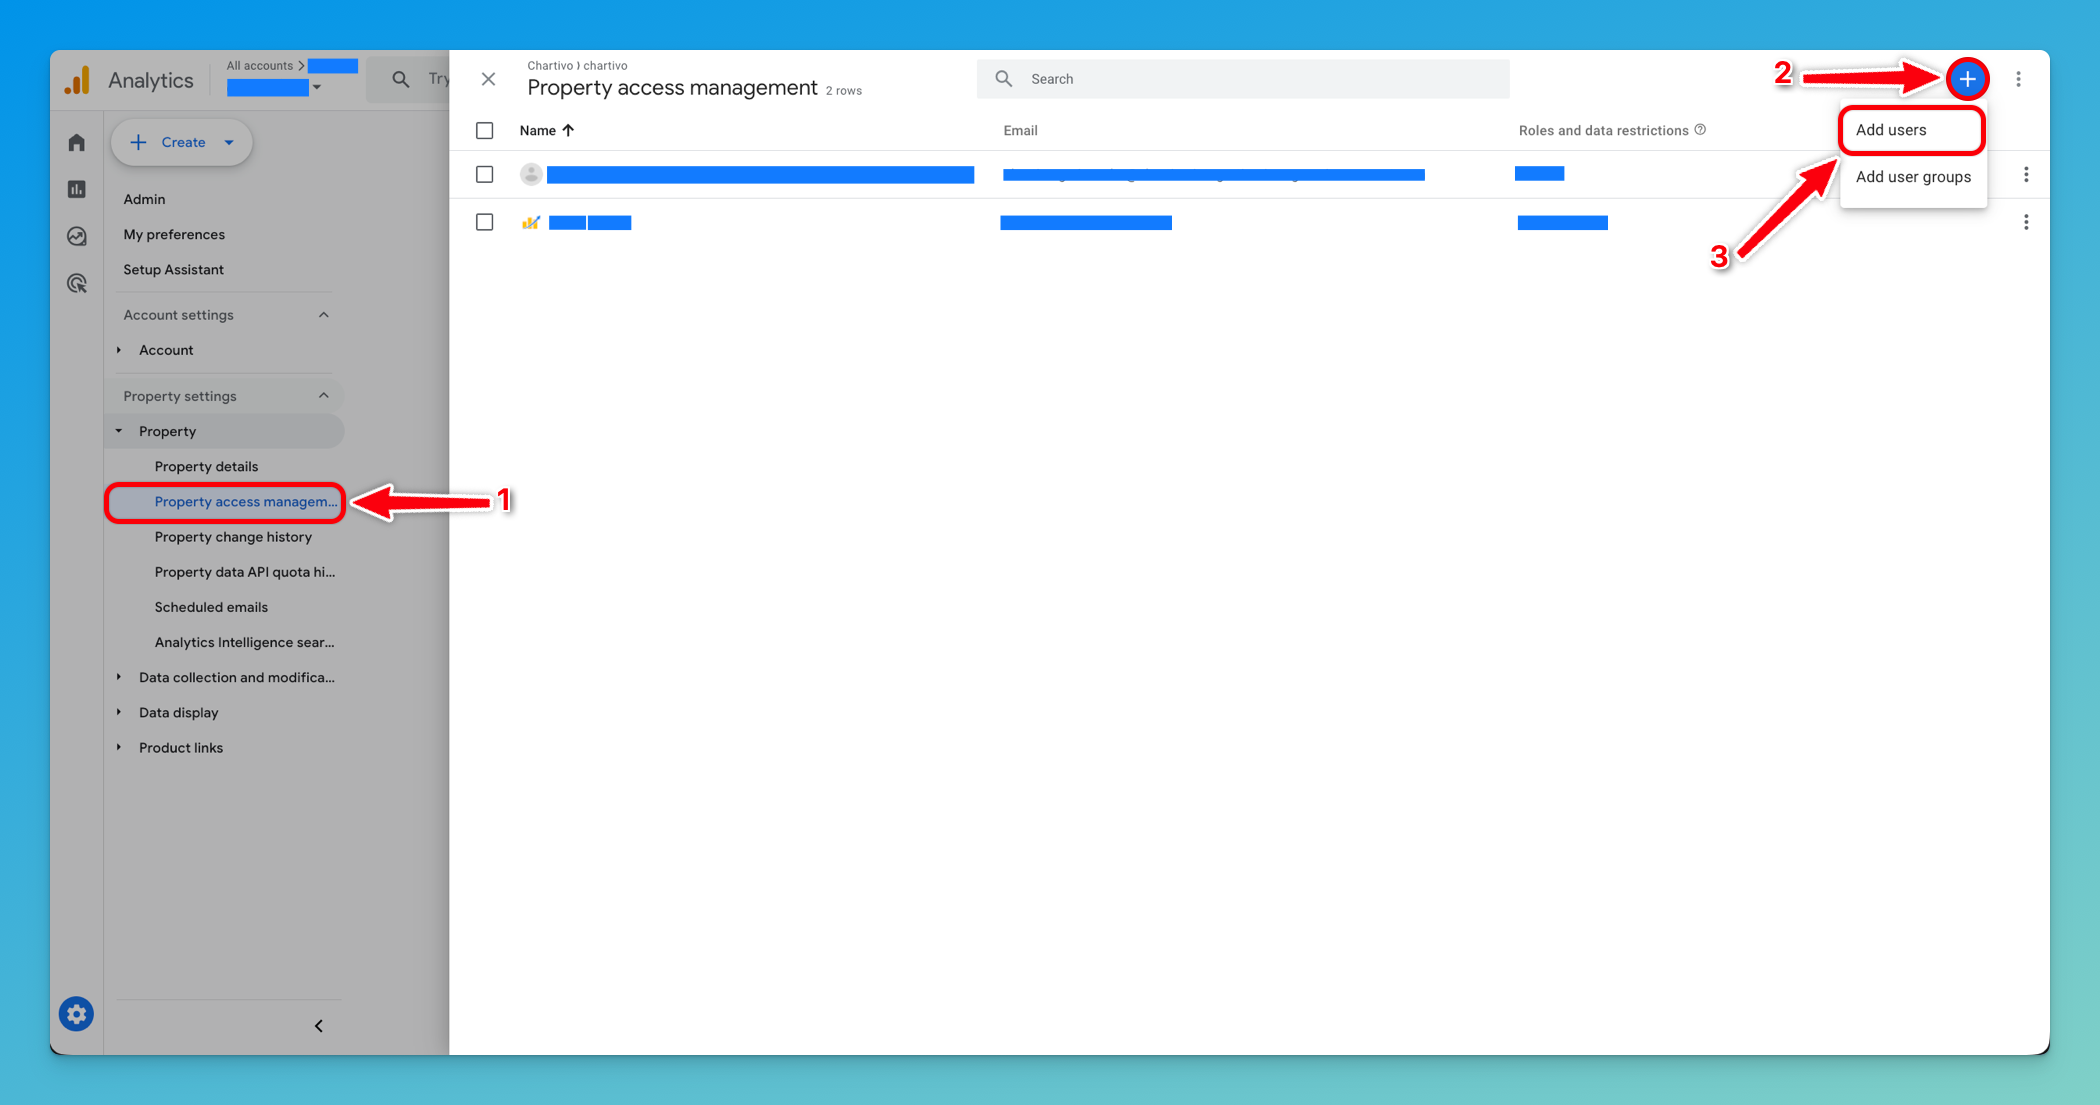
Task: Click the blue plus button to add access
Action: point(1967,78)
